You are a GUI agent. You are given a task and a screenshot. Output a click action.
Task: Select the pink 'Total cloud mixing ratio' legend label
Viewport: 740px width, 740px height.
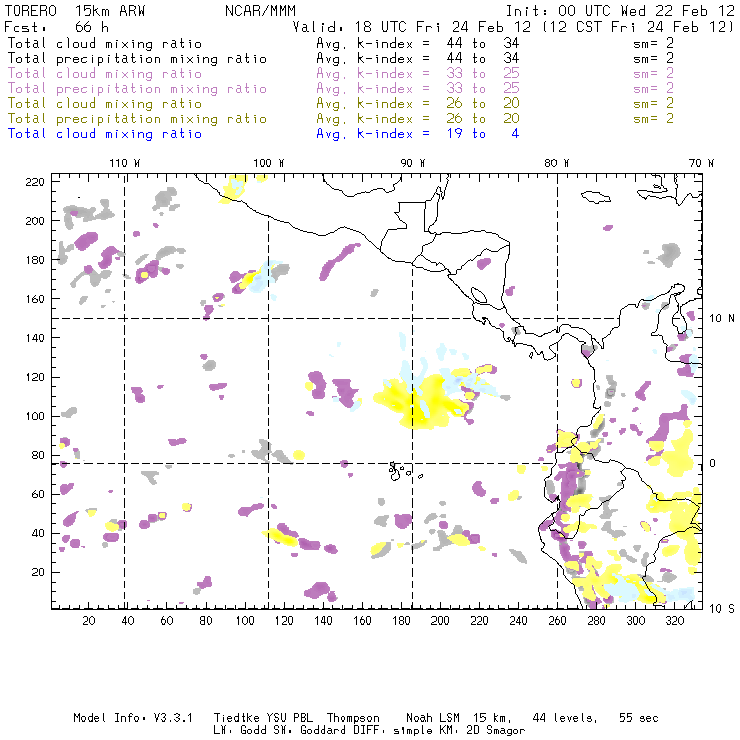click(105, 74)
